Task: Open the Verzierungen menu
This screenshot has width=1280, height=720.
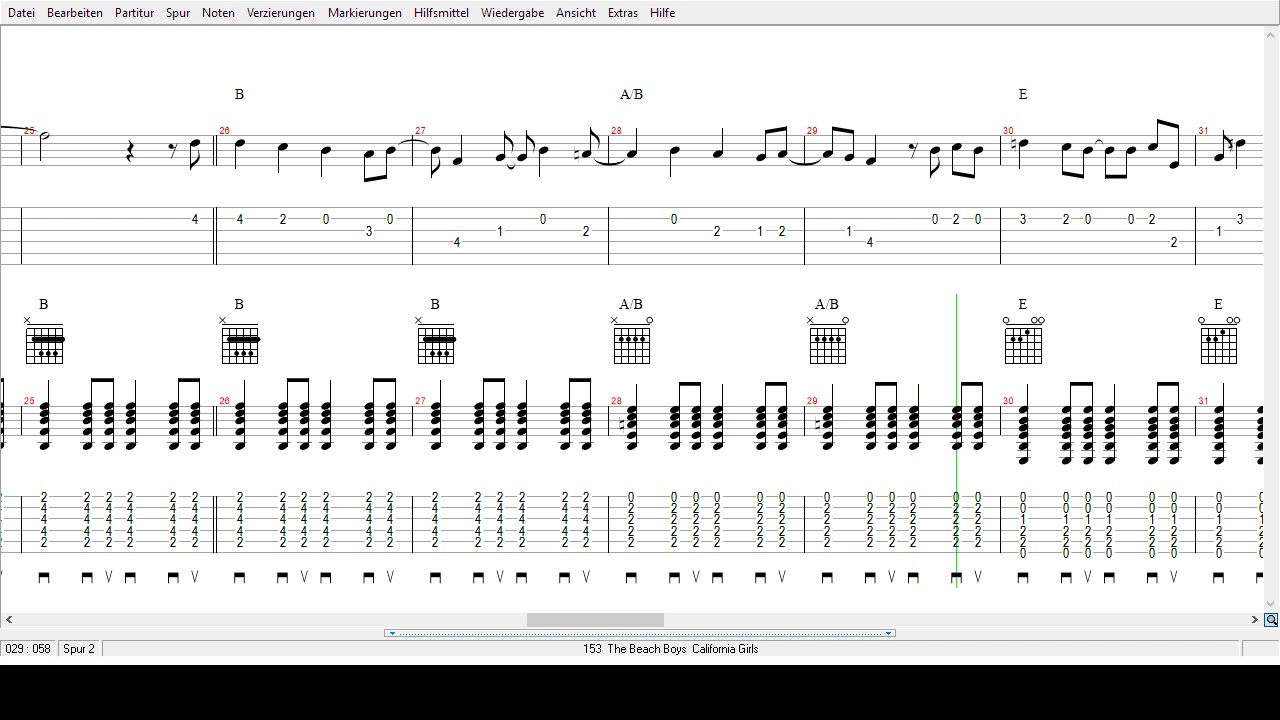Action: 281,13
